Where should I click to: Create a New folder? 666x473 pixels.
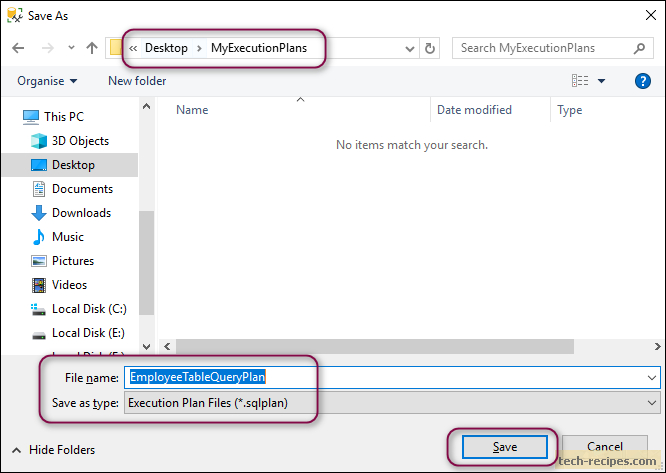point(137,81)
